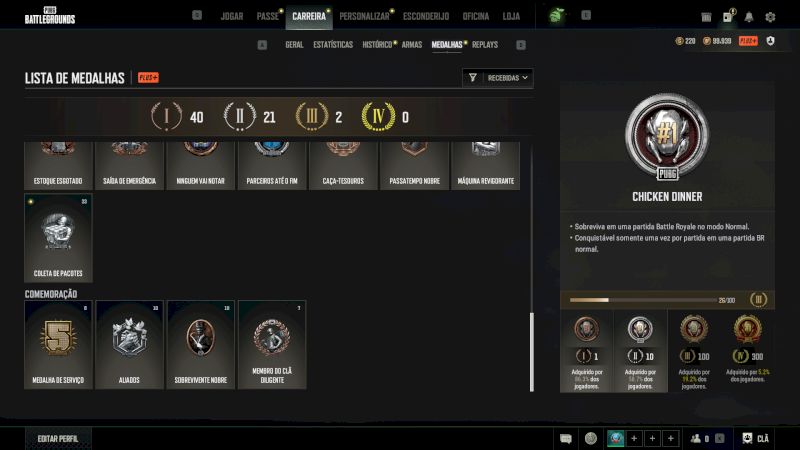Click the player avatar slot

[615, 439]
